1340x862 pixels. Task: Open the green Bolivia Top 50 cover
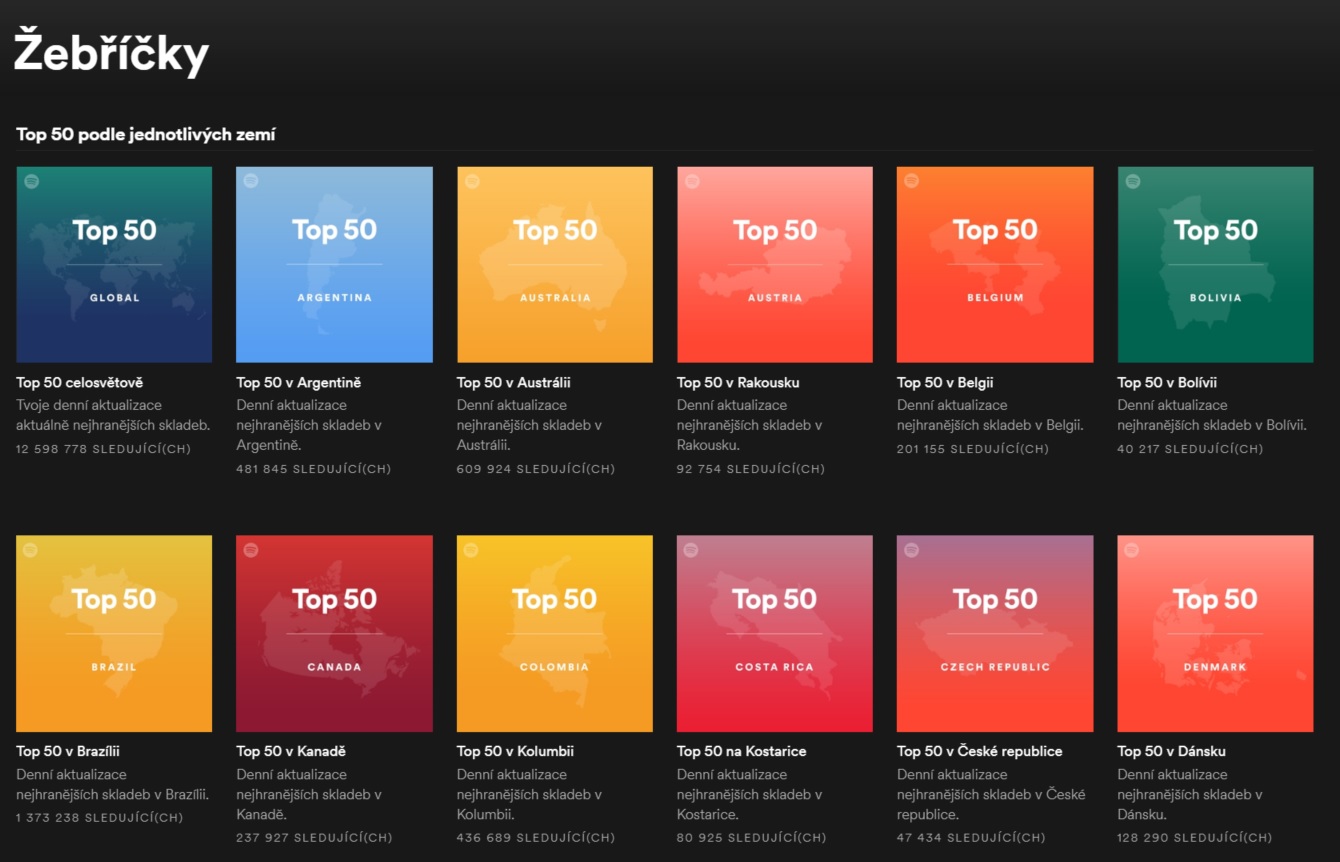click(1215, 264)
